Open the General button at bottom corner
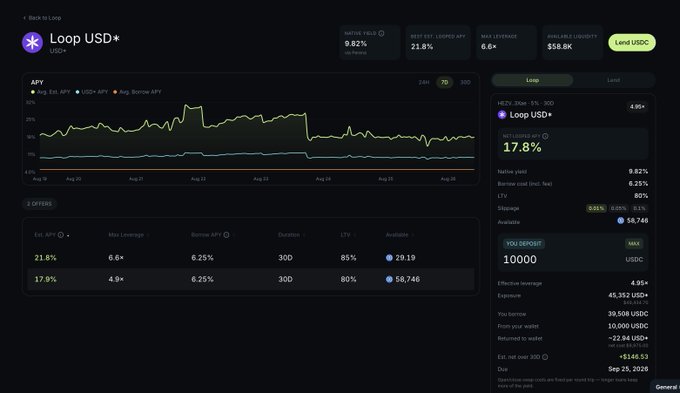 666,387
